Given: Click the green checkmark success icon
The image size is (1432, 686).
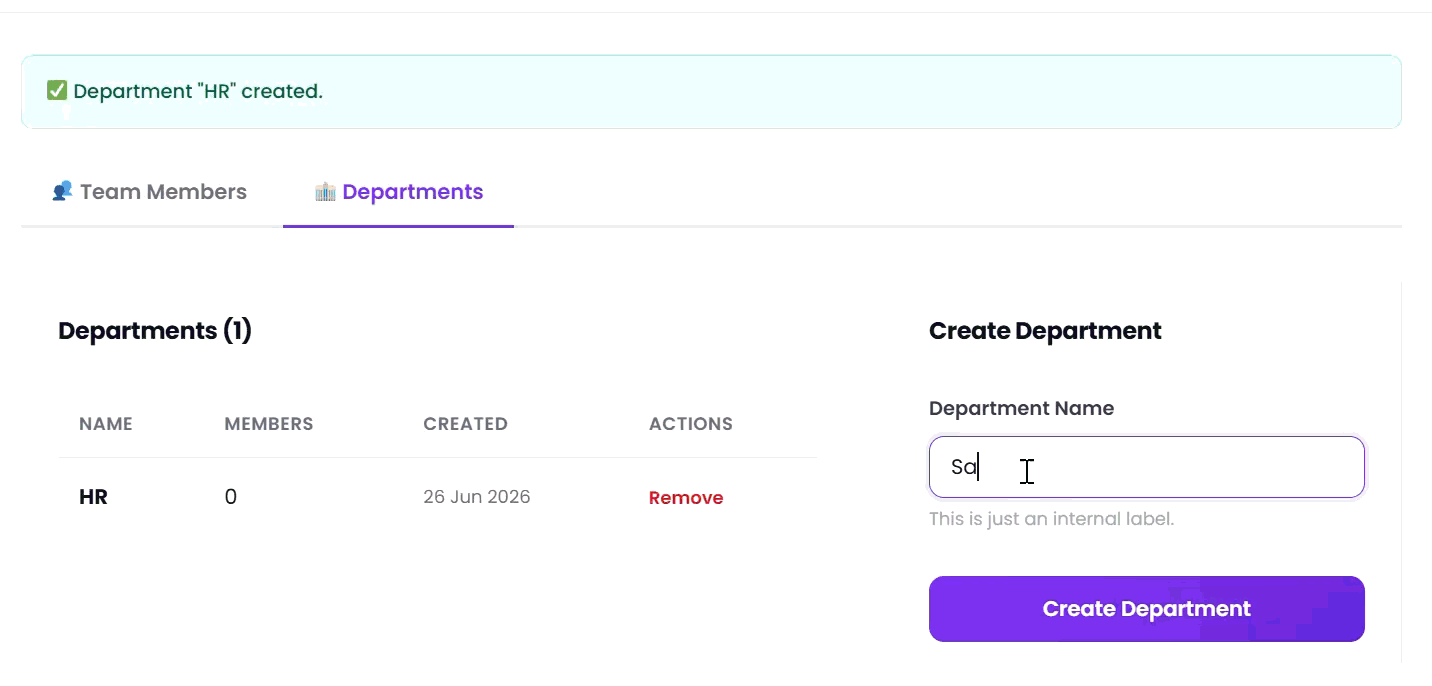Looking at the screenshot, I should [x=57, y=91].
